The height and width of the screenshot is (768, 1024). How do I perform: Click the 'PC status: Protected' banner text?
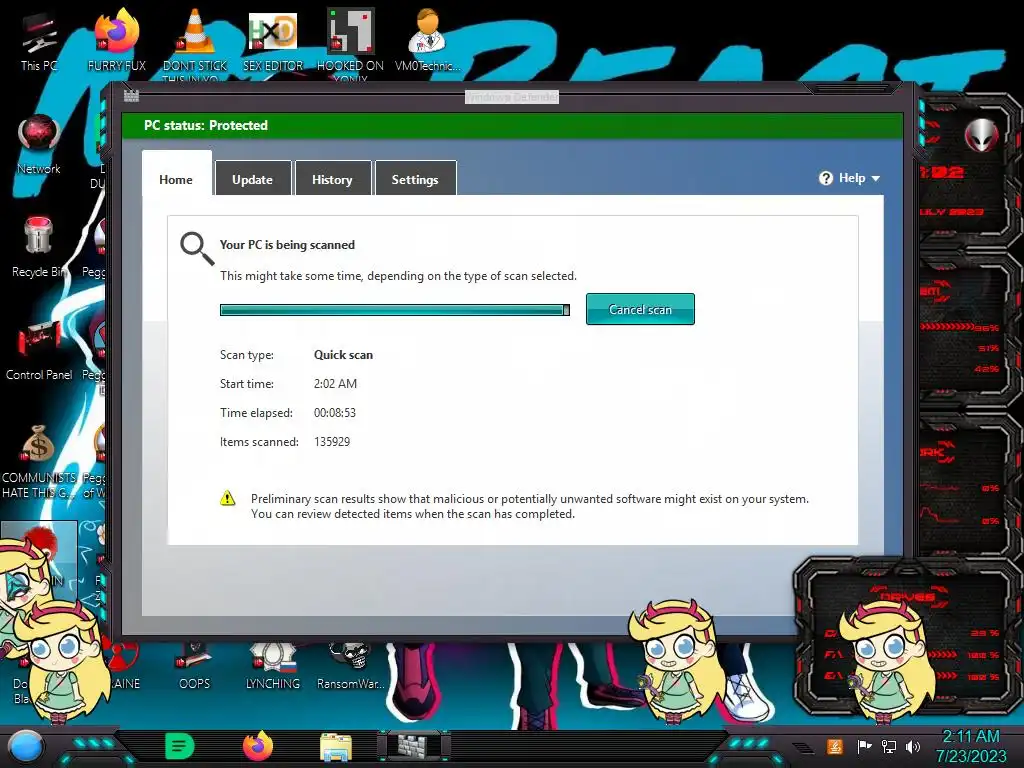(206, 125)
